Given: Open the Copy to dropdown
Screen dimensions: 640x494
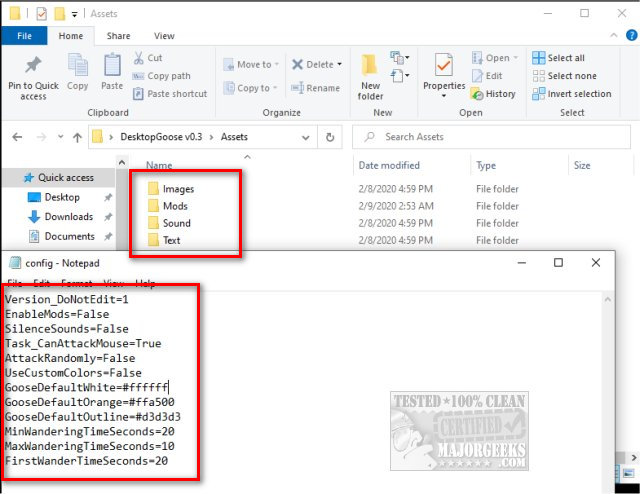Looking at the screenshot, I should (x=250, y=88).
